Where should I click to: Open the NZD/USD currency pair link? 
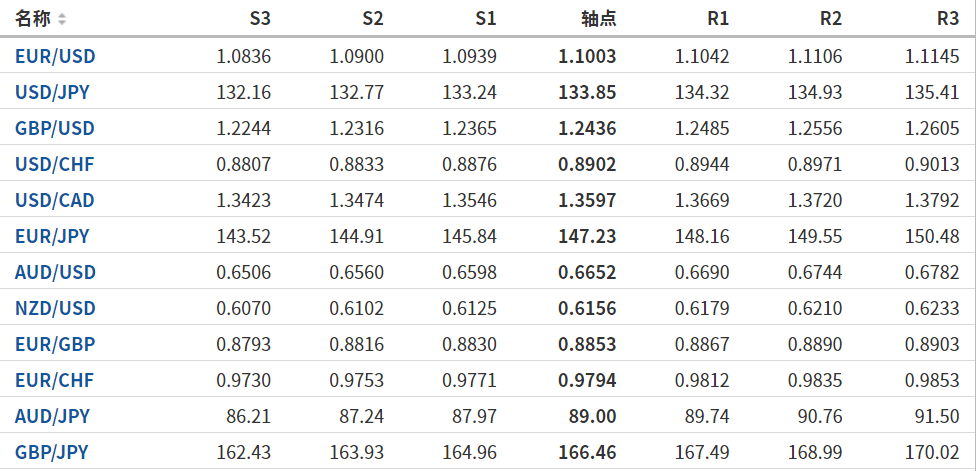pos(55,308)
